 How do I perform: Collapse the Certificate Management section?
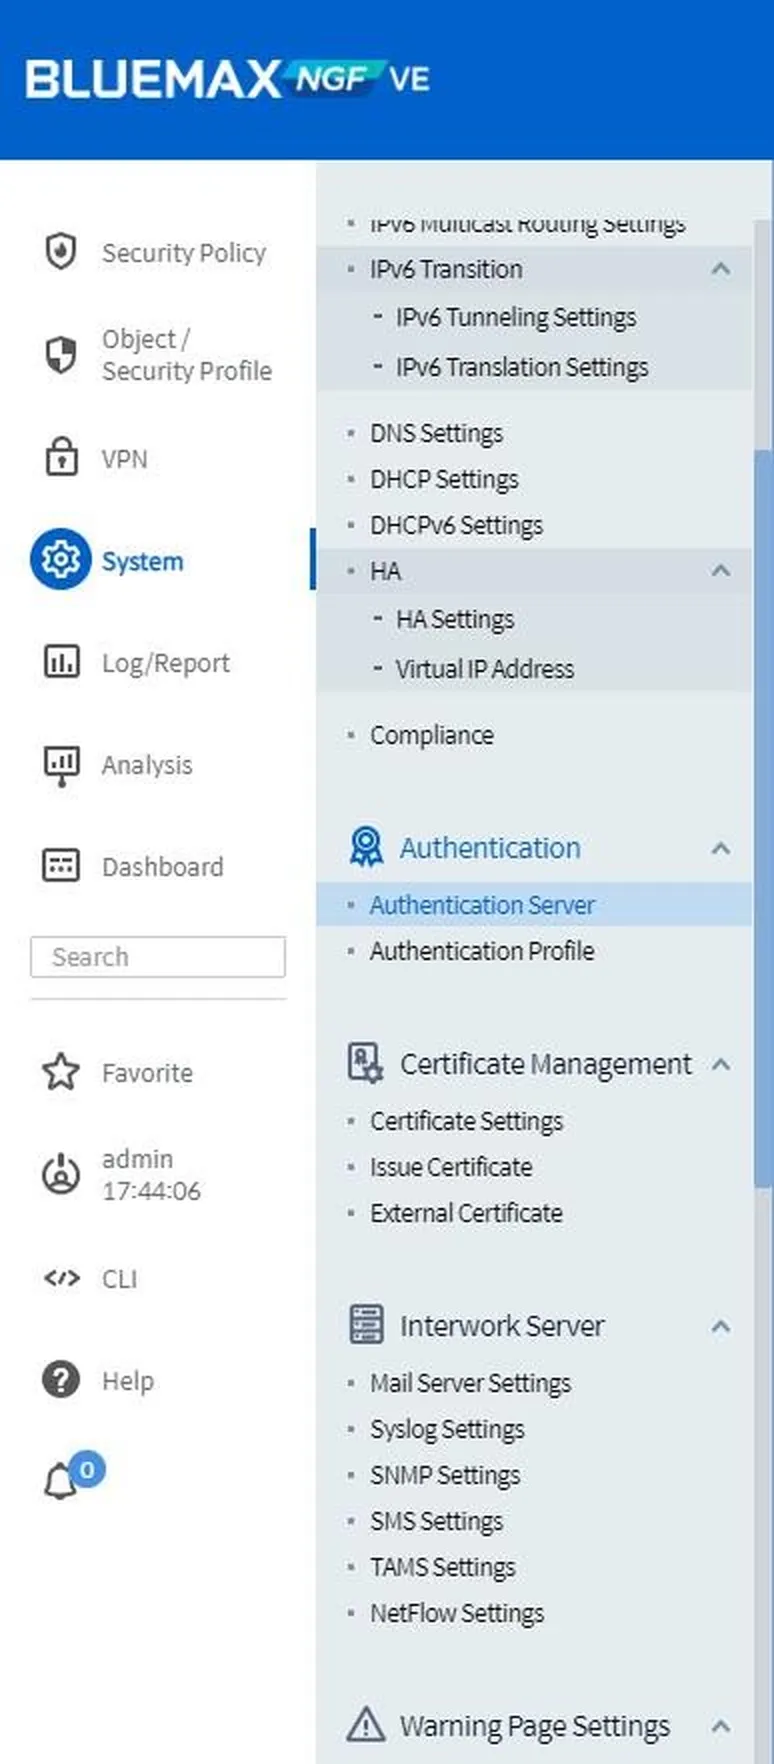(721, 1065)
